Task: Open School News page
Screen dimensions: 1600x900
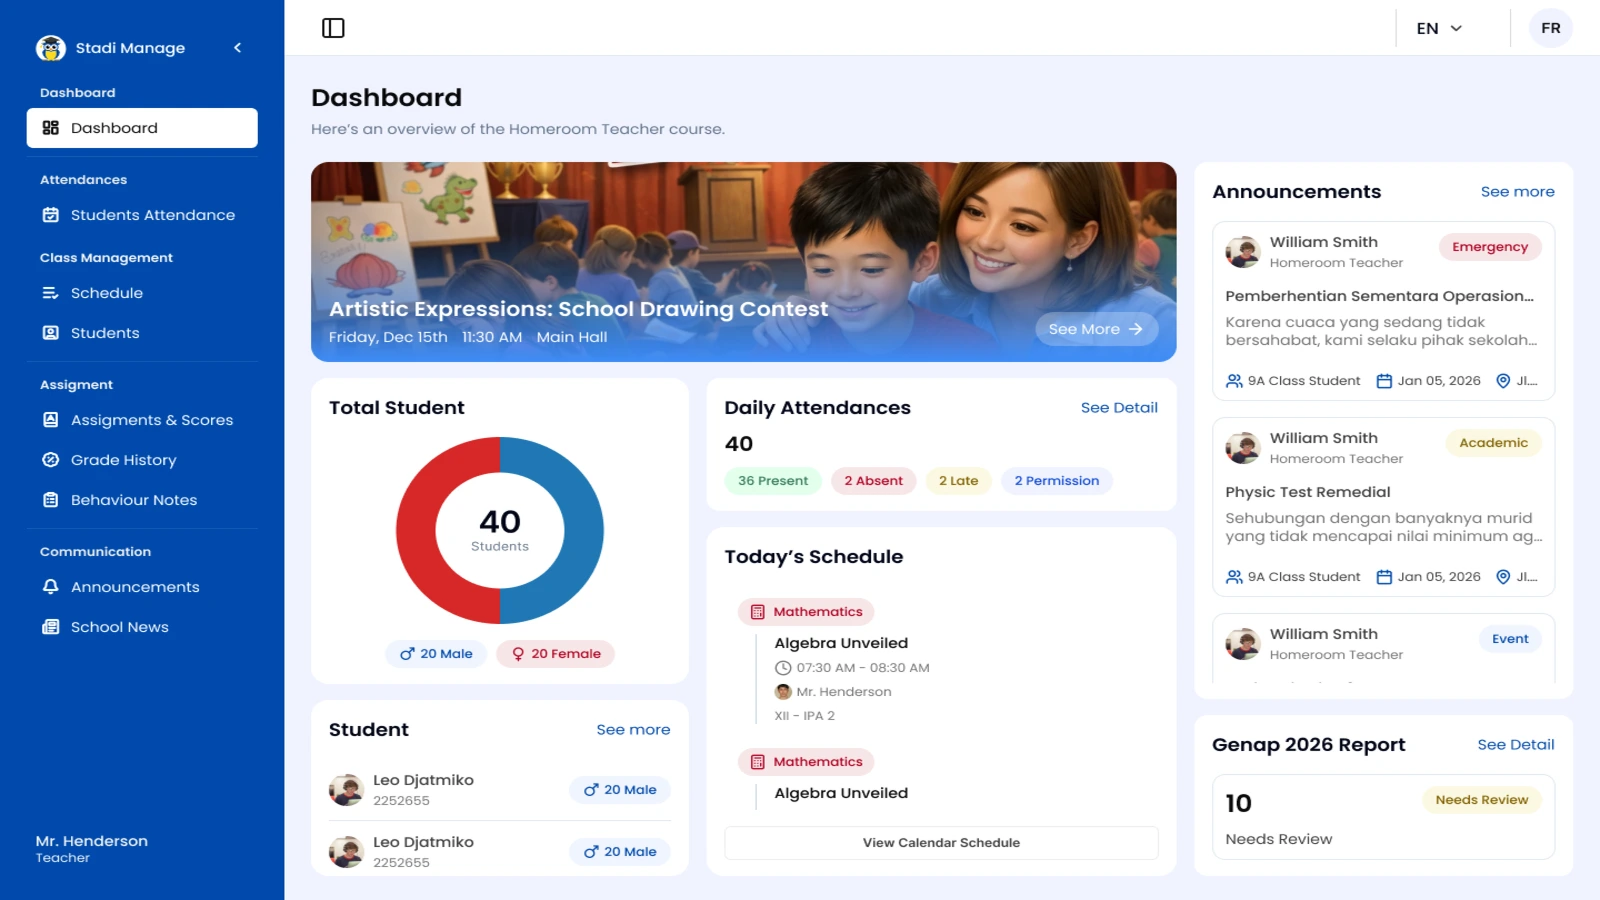Action: point(142,627)
